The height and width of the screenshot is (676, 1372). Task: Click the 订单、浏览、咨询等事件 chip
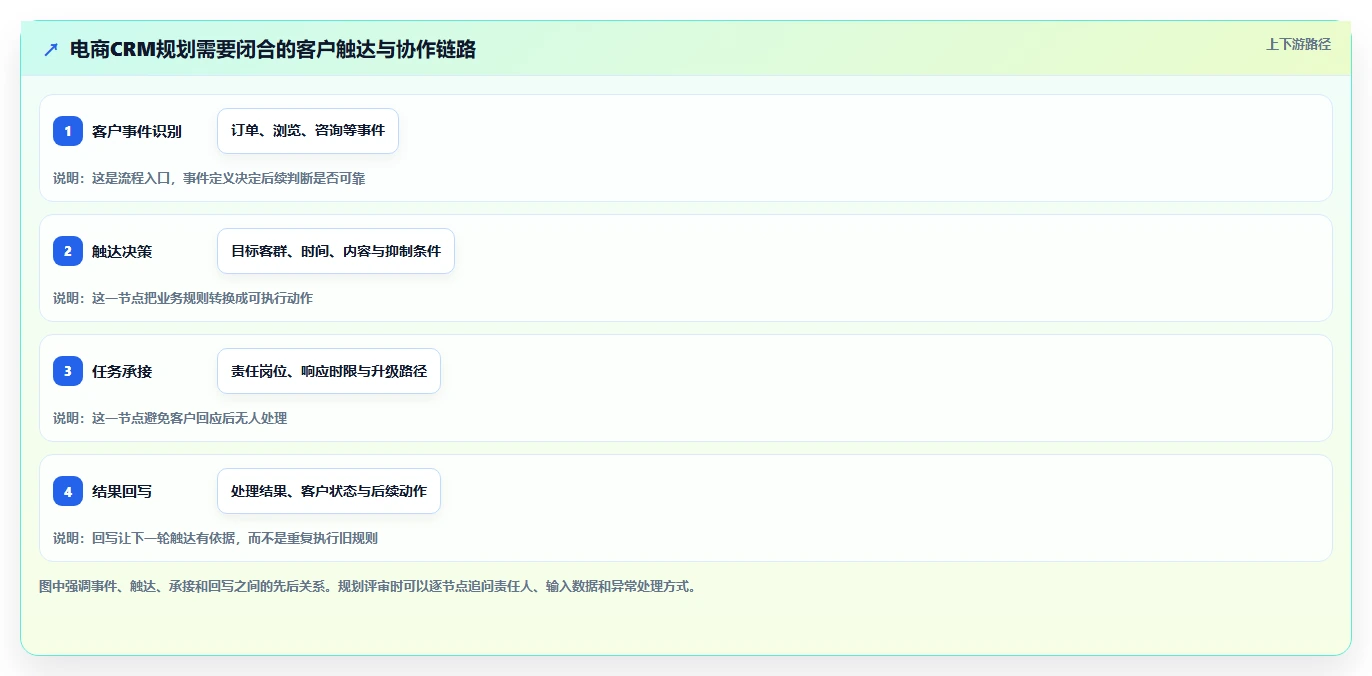308,131
